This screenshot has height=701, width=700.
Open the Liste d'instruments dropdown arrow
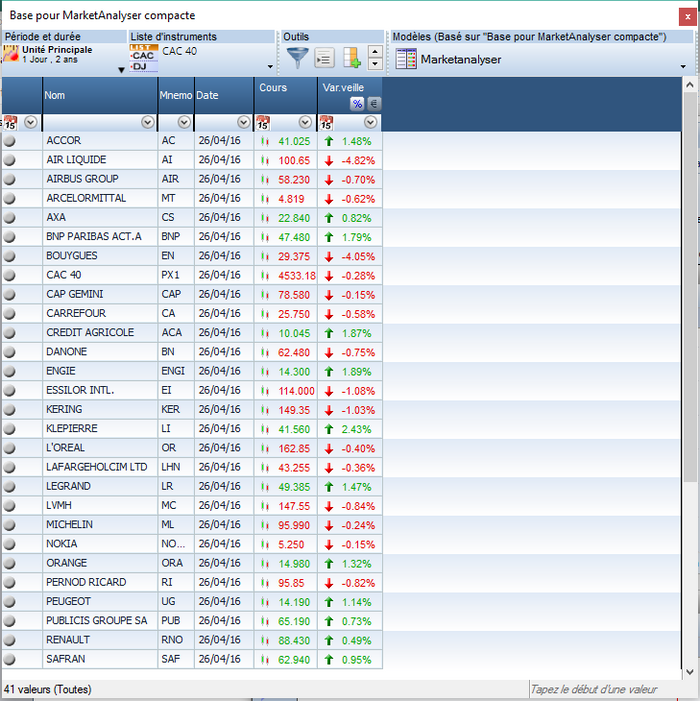tap(270, 67)
